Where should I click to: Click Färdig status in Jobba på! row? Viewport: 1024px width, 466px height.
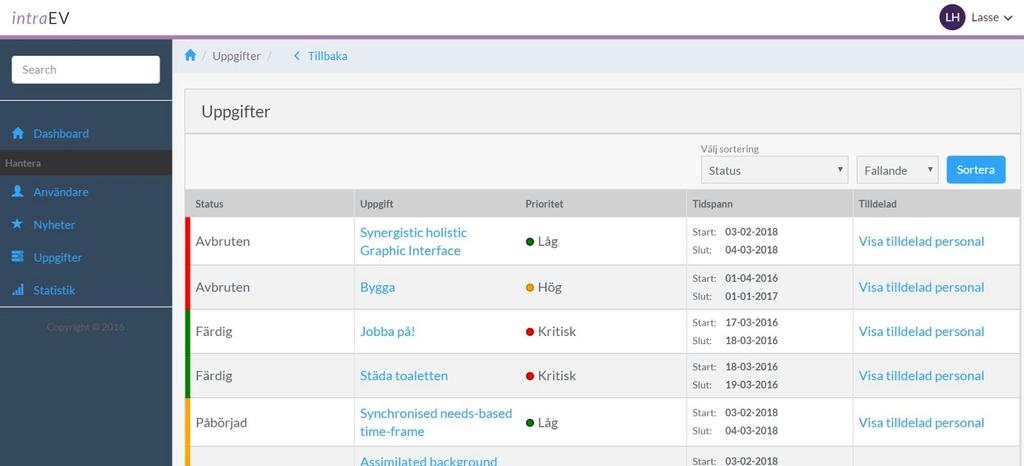(x=214, y=332)
